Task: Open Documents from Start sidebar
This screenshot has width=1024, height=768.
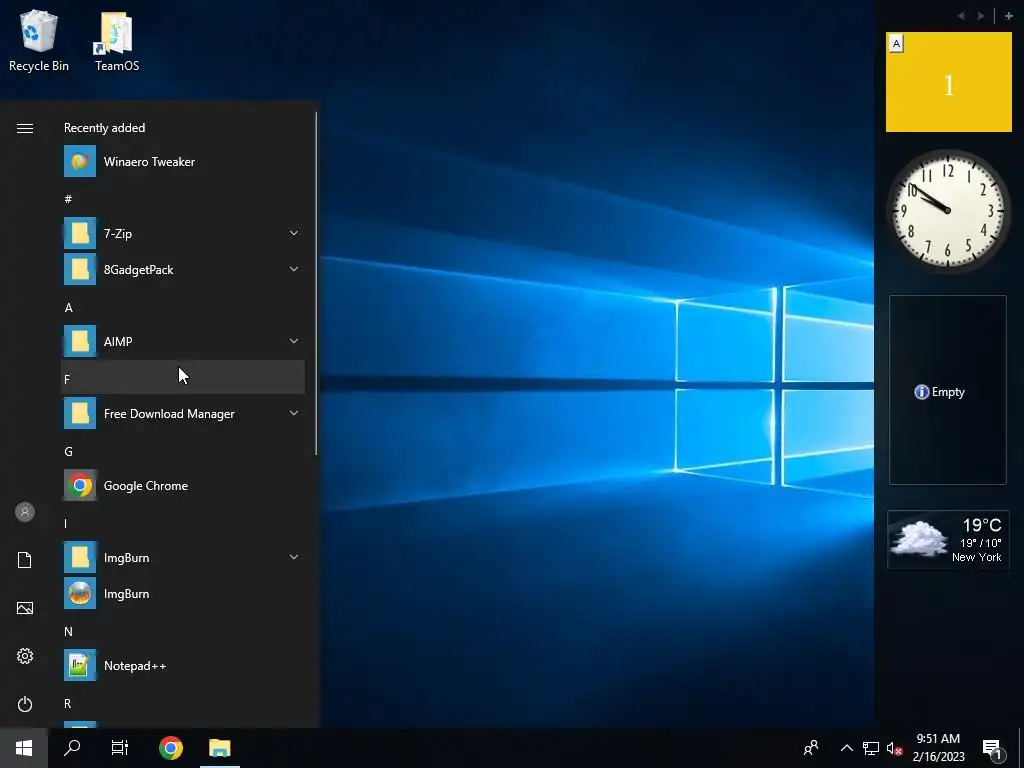Action: pos(25,560)
